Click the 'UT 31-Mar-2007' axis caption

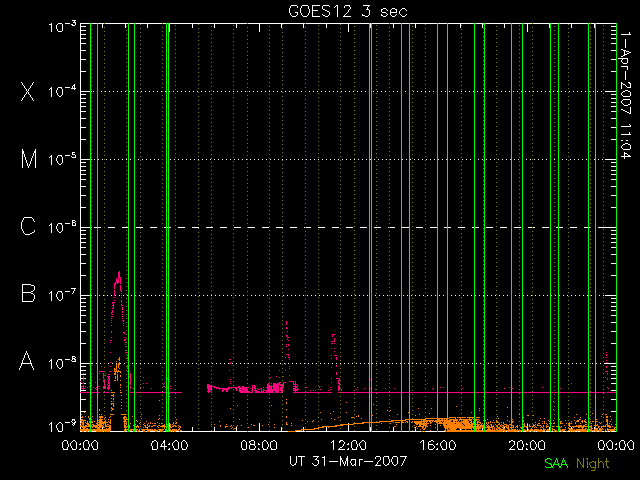348,461
